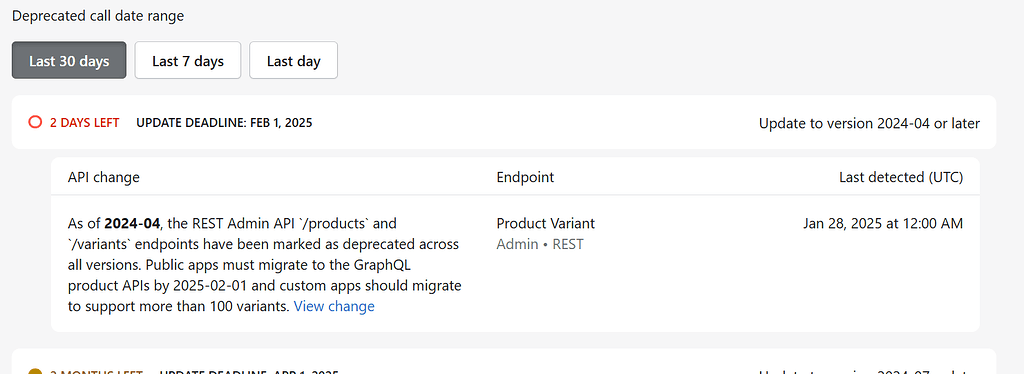
Task: Expand the partially visible Apr 1 deadline card
Action: (504, 362)
